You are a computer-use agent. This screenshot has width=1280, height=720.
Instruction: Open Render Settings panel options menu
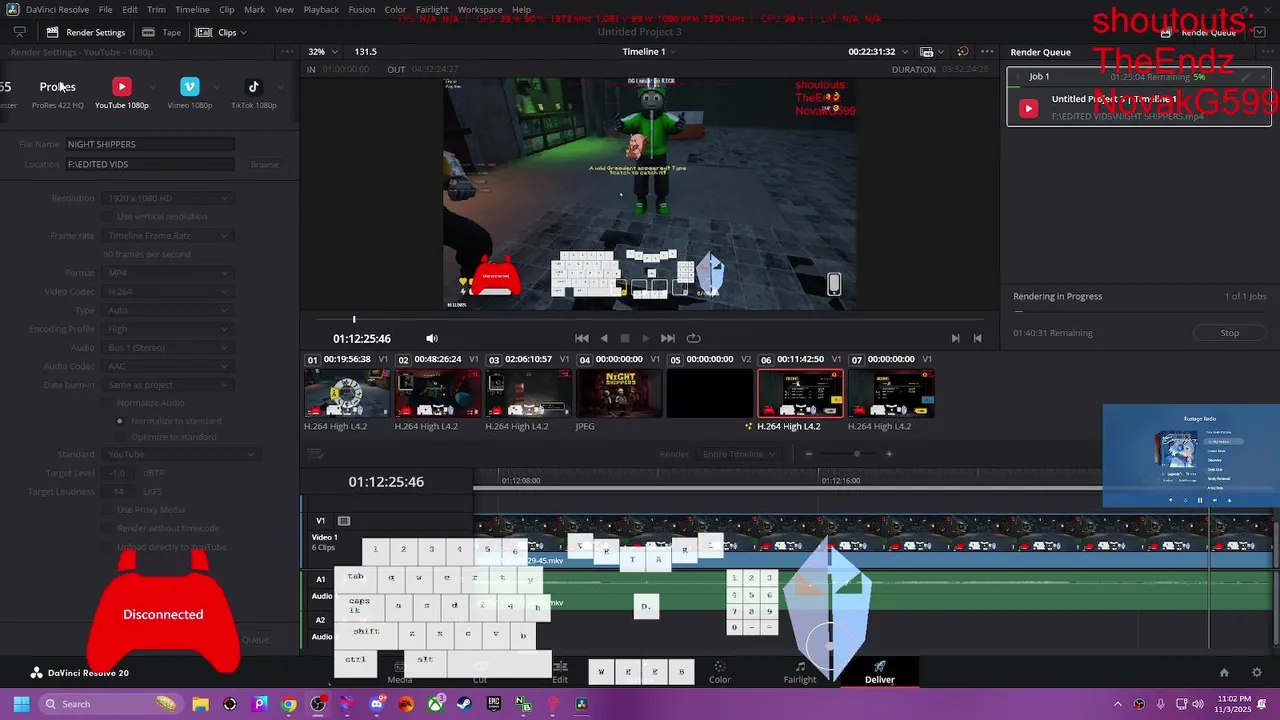pos(289,52)
